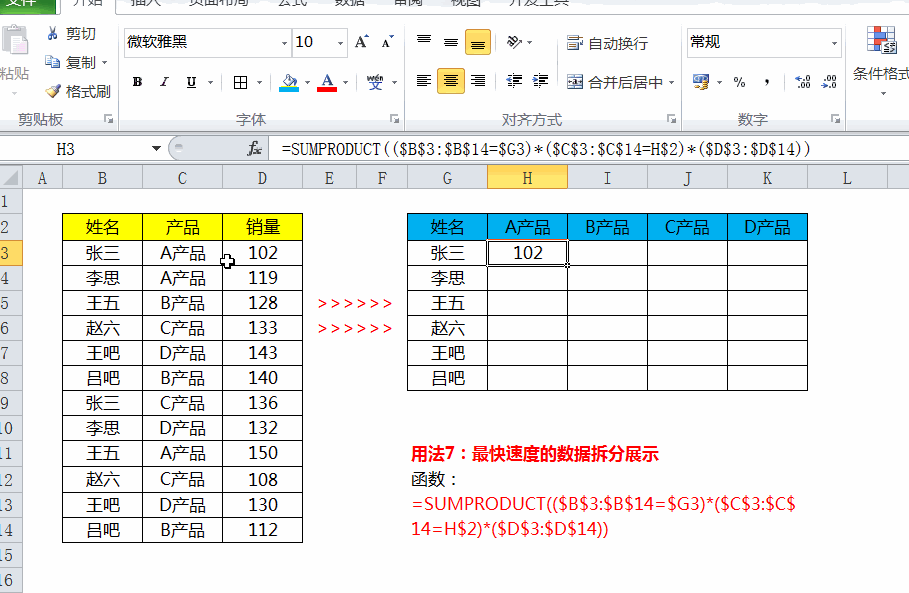Open font group dialog launcher
This screenshot has height=593, width=909.
point(394,119)
